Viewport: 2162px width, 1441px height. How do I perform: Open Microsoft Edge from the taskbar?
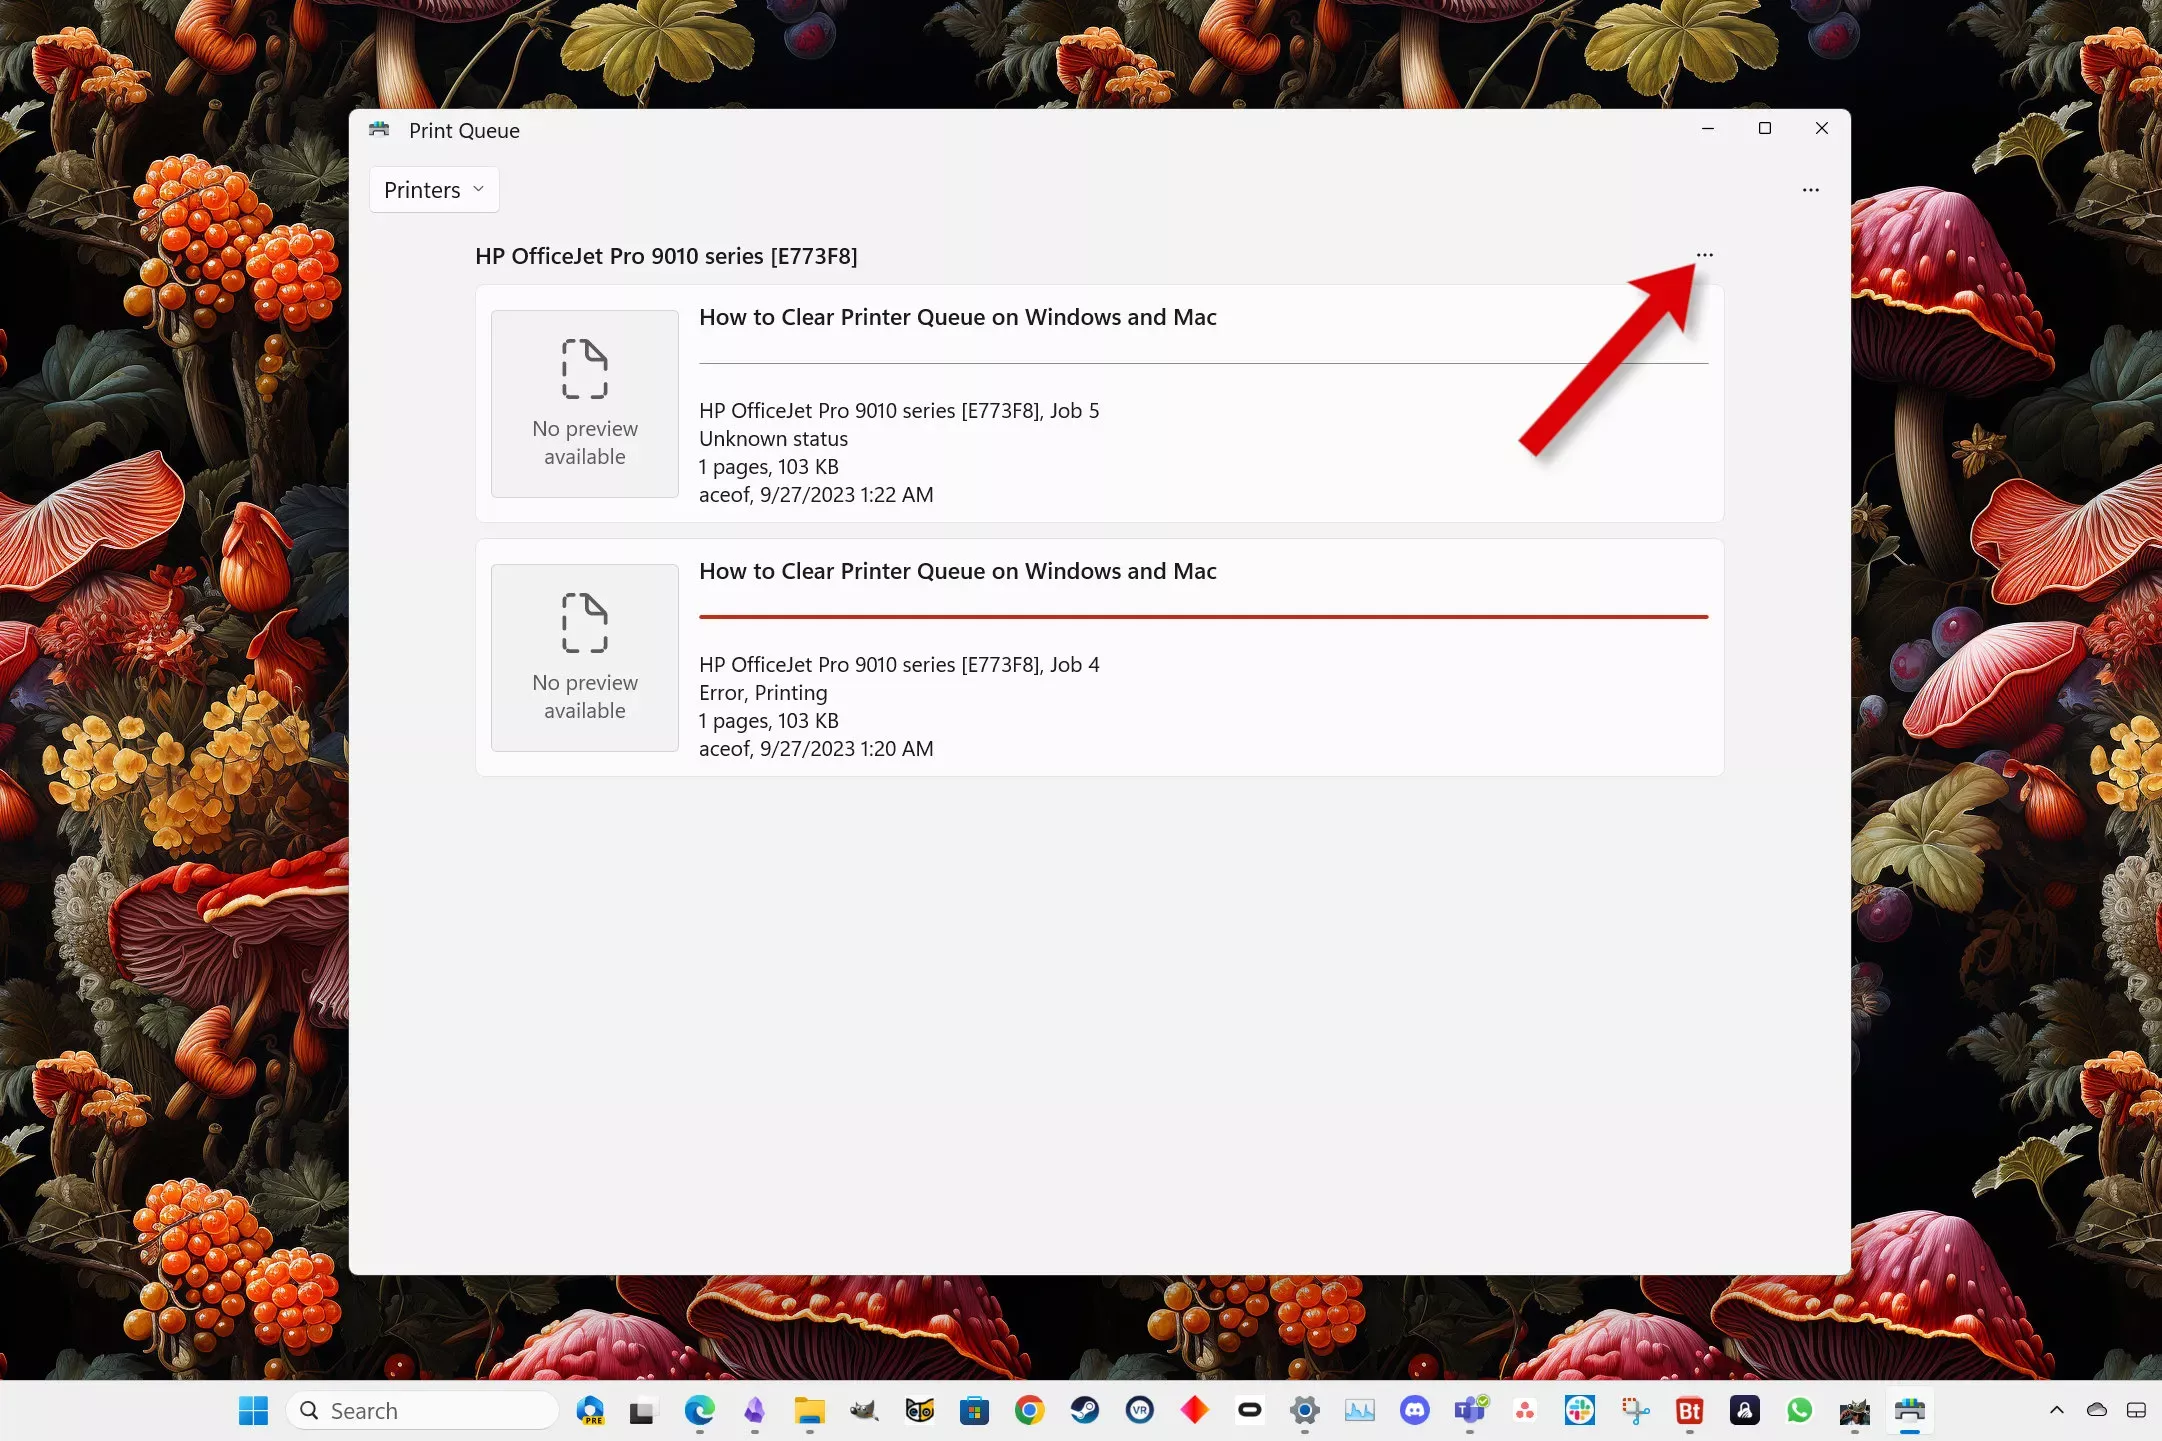point(699,1410)
